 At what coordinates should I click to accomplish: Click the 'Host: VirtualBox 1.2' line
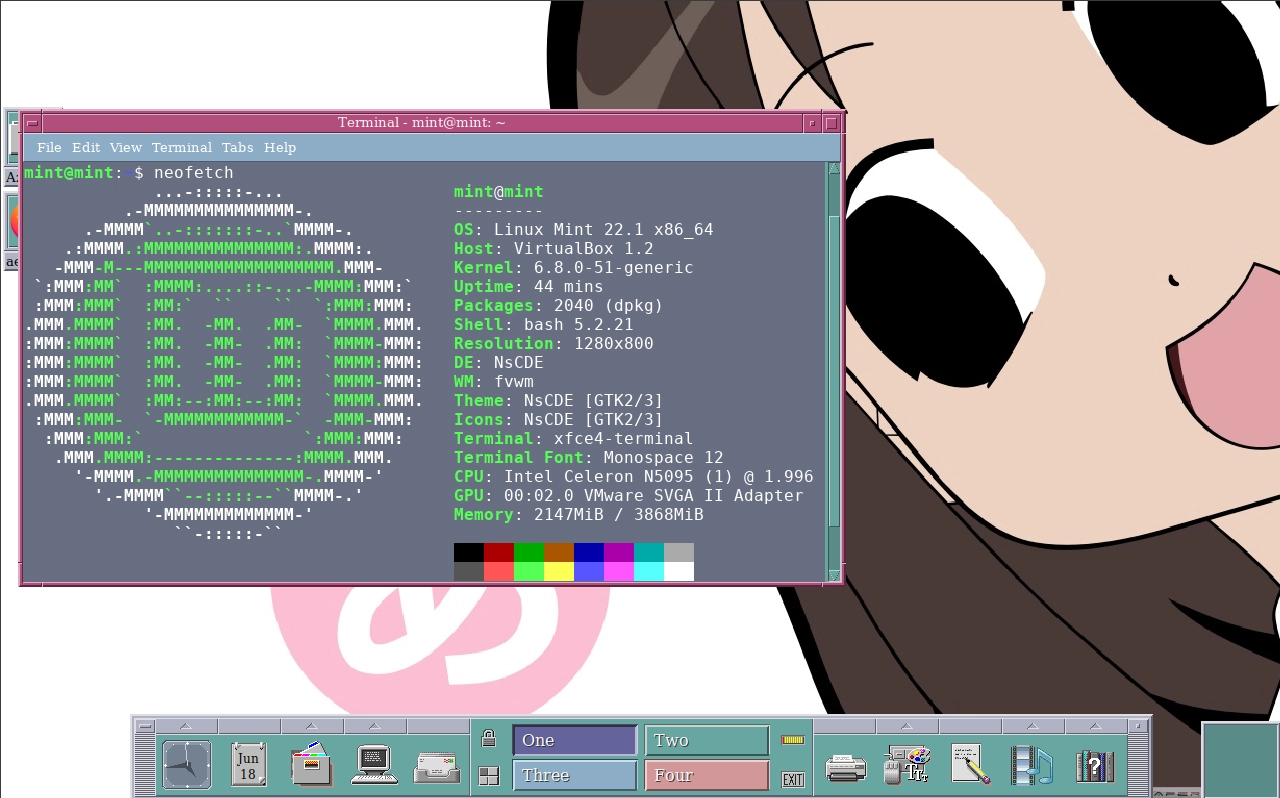(554, 249)
